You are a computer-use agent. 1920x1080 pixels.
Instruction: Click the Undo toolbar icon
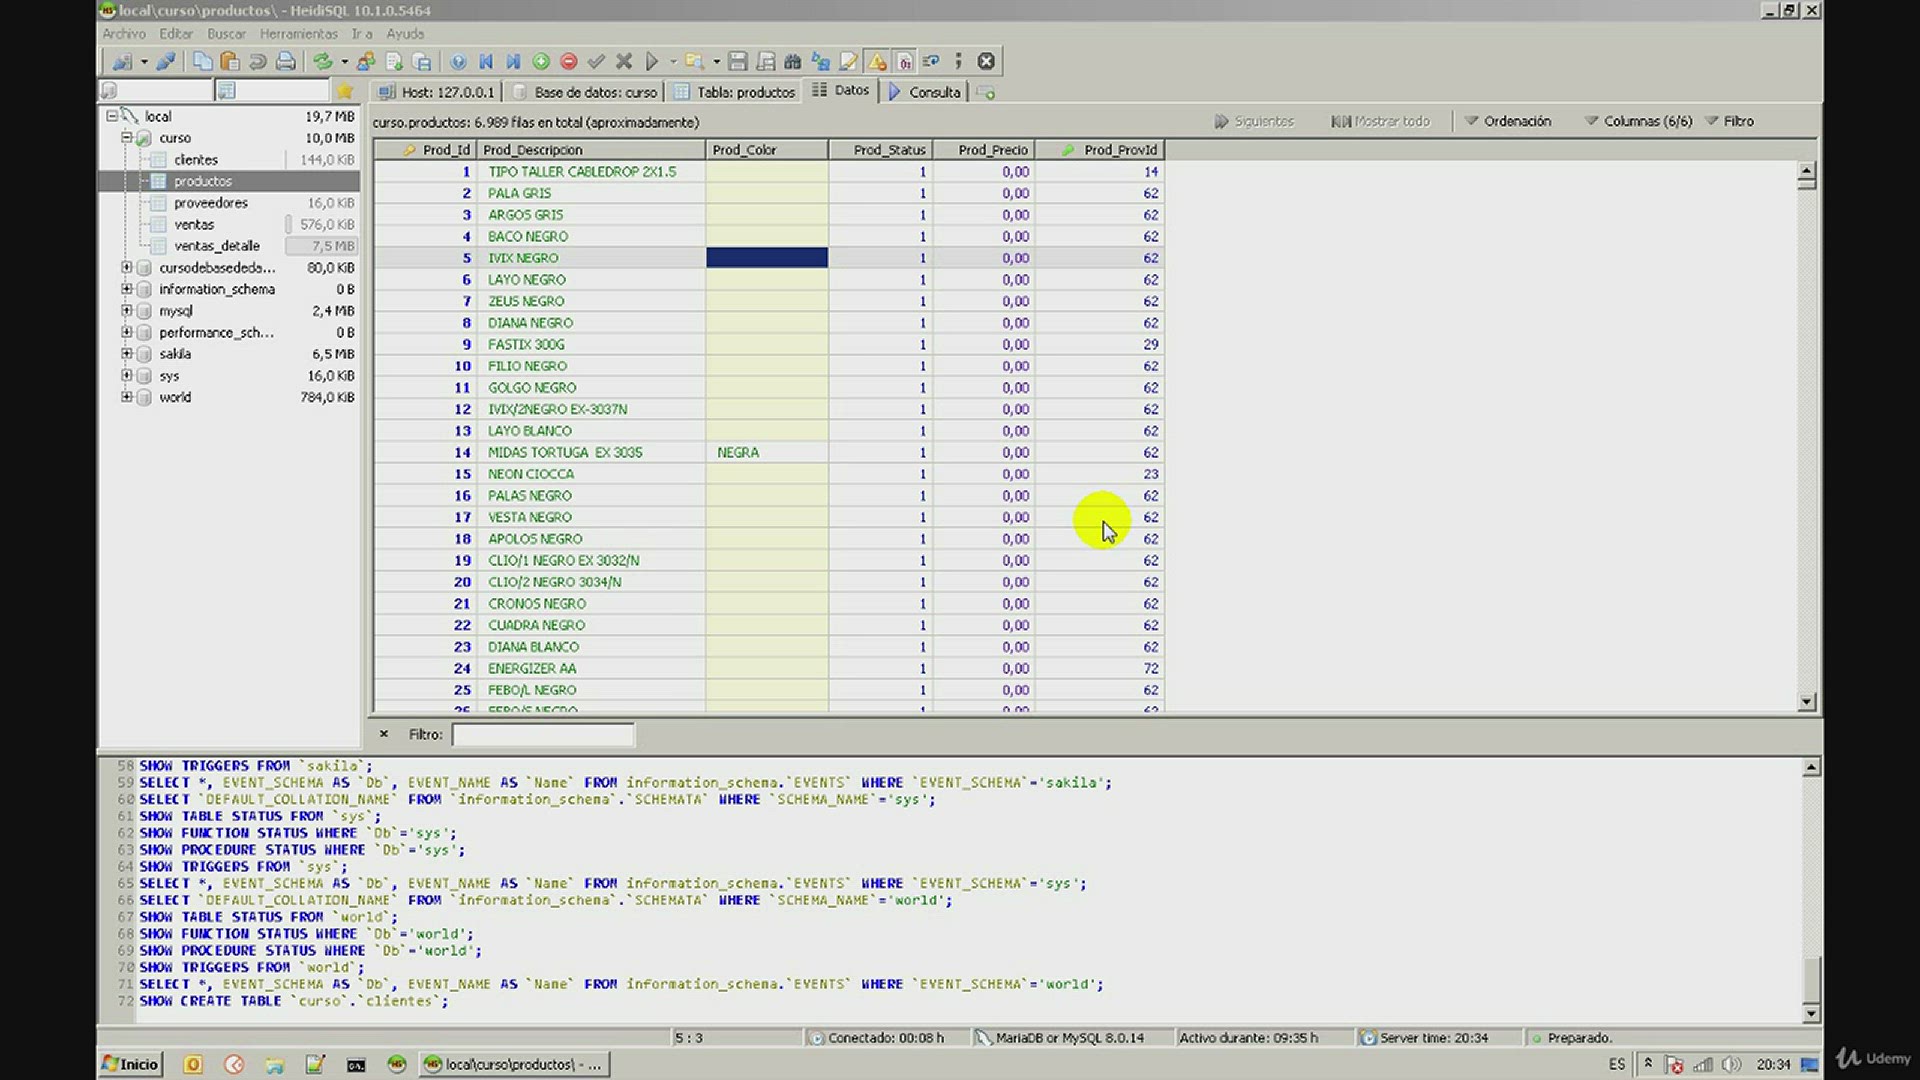click(257, 62)
